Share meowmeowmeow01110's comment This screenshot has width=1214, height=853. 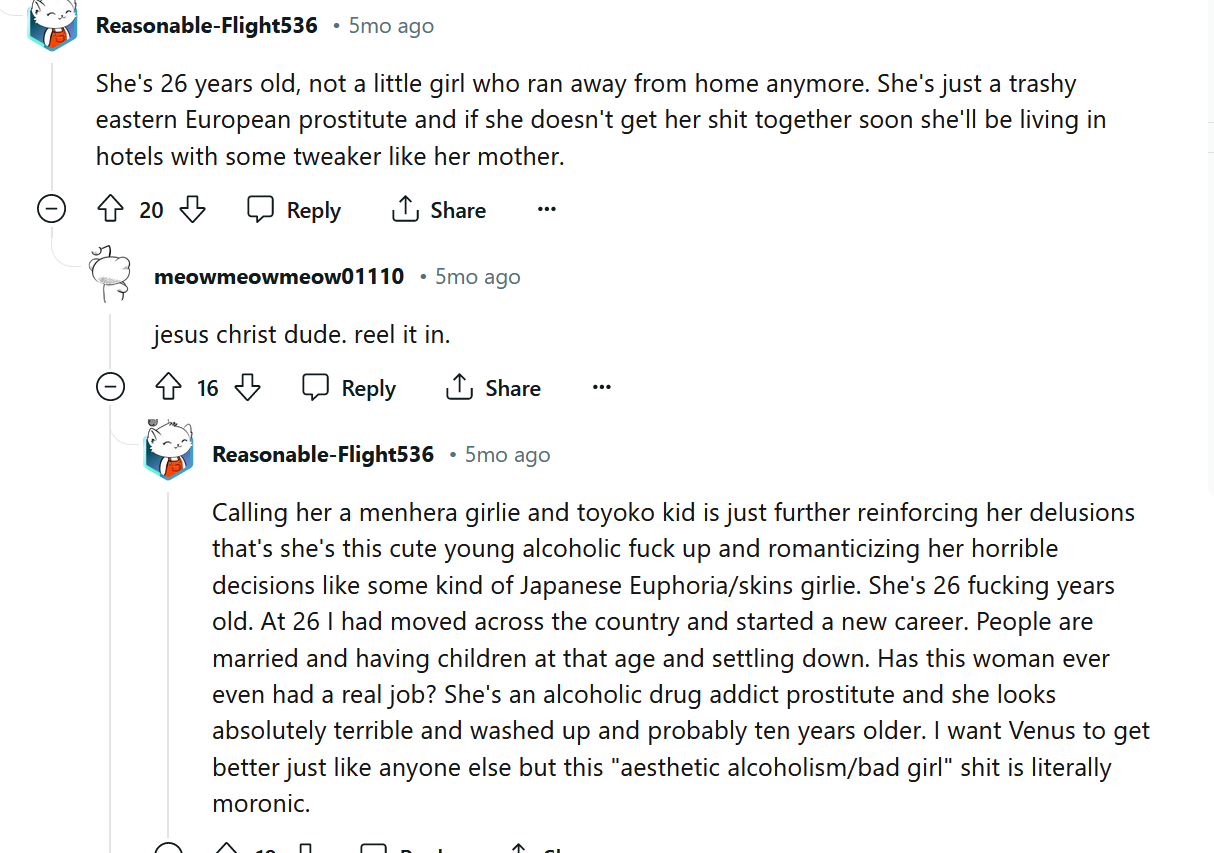pyautogui.click(x=494, y=388)
